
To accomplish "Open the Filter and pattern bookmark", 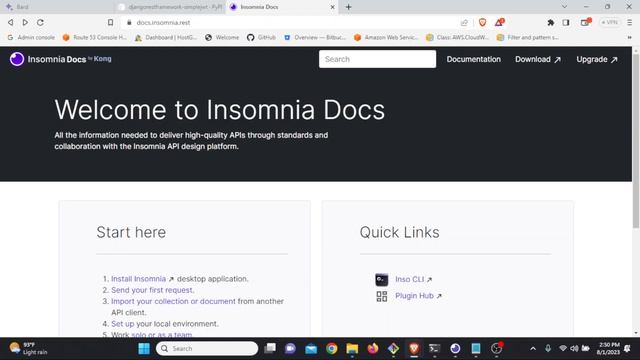I will 528,37.
